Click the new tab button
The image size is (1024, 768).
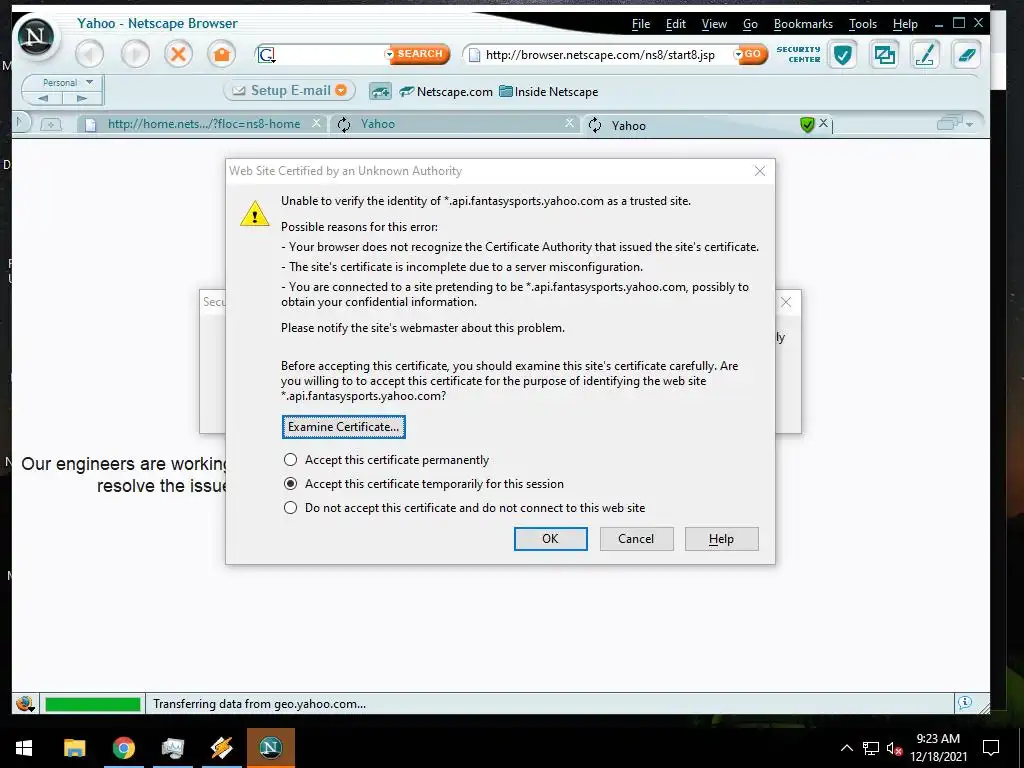point(51,124)
